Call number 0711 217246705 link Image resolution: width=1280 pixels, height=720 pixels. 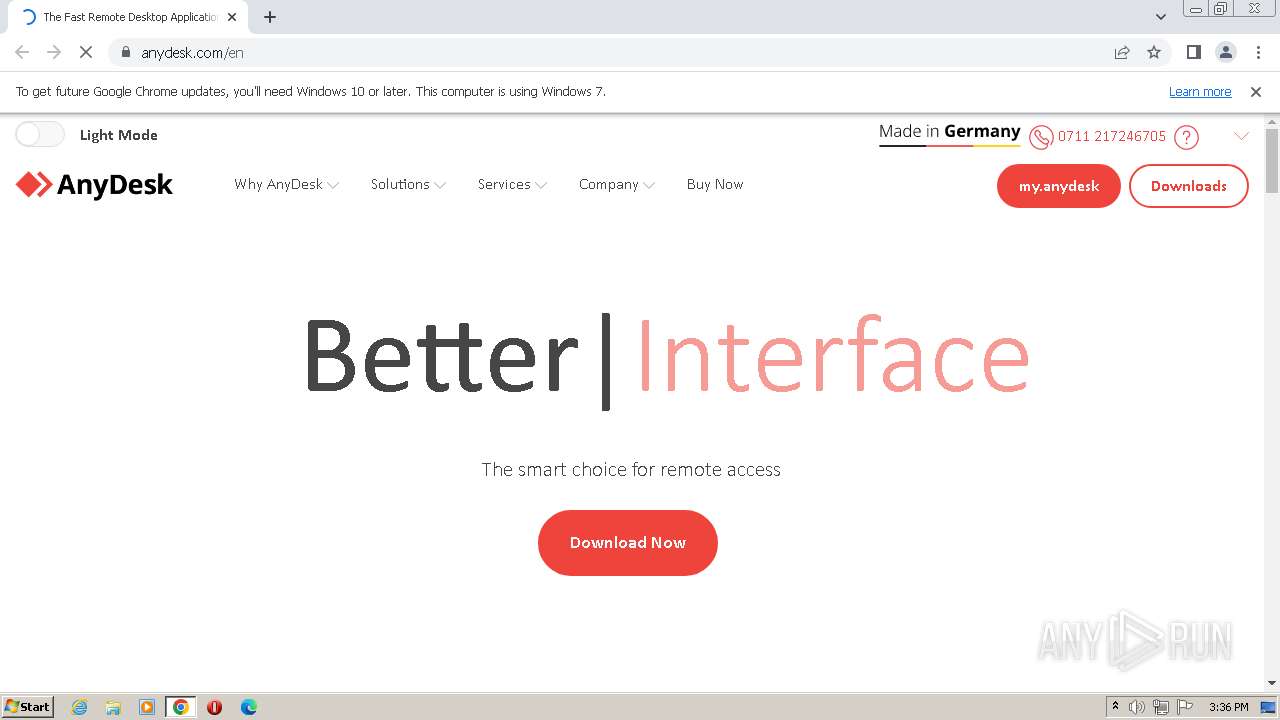point(1112,136)
